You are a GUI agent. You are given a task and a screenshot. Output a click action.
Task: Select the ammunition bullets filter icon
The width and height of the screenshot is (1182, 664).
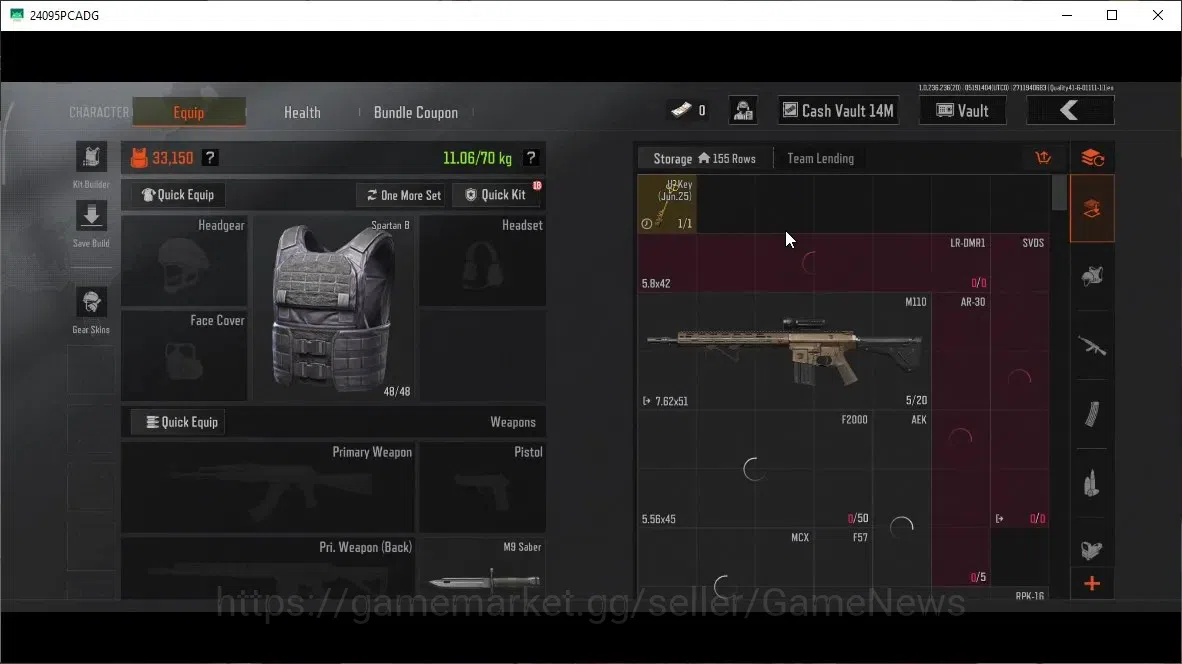click(x=1092, y=483)
